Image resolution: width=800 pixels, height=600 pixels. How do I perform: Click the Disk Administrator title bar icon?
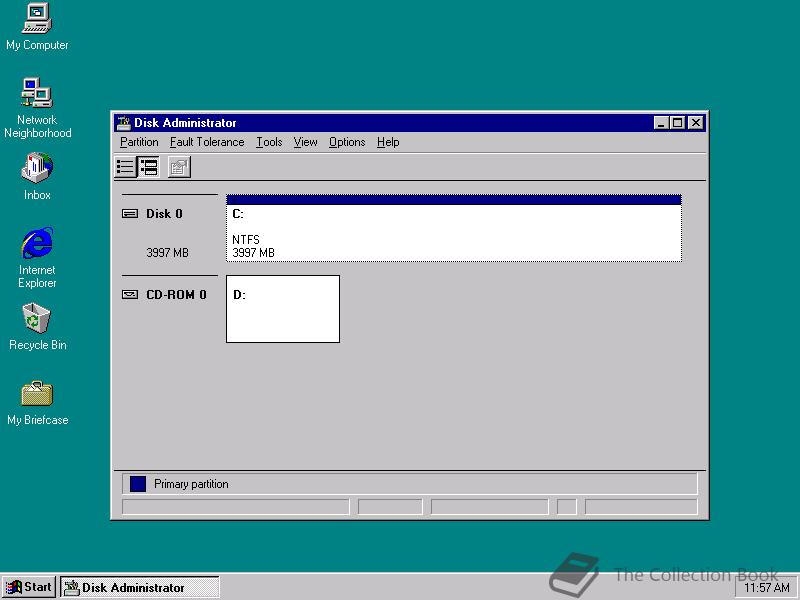pos(123,123)
